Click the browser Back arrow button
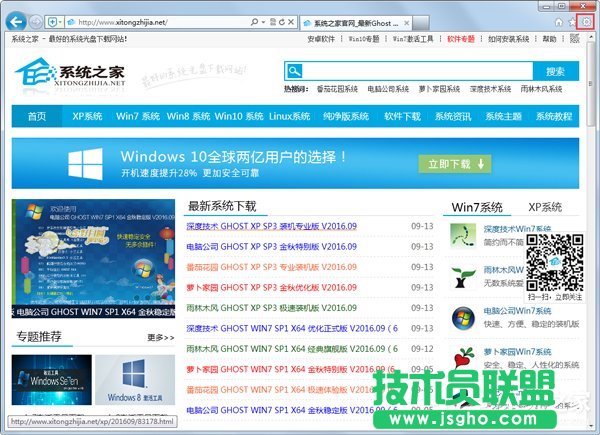Image resolution: width=600 pixels, height=435 pixels. pos(16,22)
